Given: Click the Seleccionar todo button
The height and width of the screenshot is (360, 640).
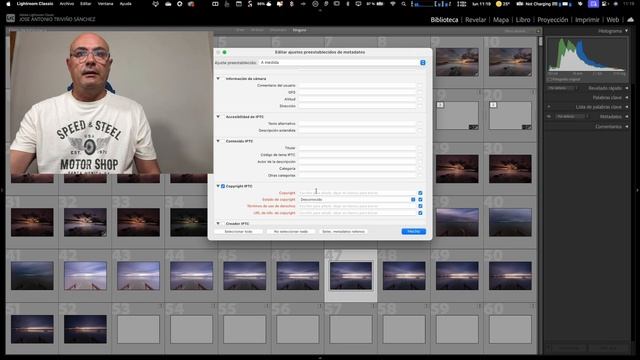Looking at the screenshot, I should 238,231.
